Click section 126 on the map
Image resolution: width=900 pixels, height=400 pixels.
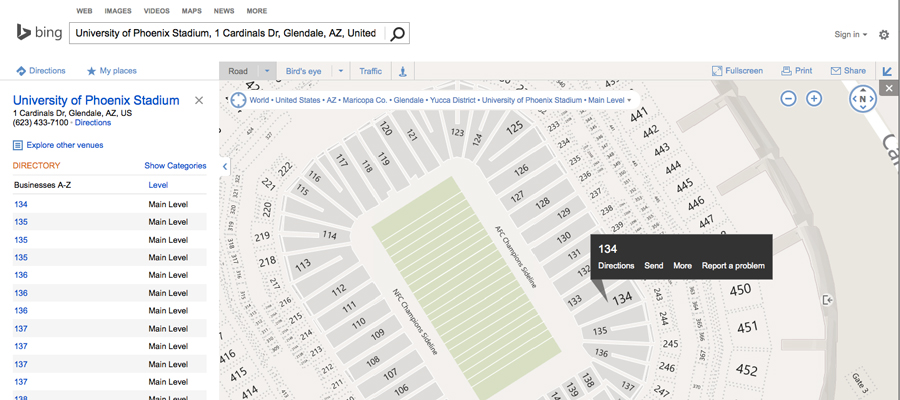click(521, 170)
